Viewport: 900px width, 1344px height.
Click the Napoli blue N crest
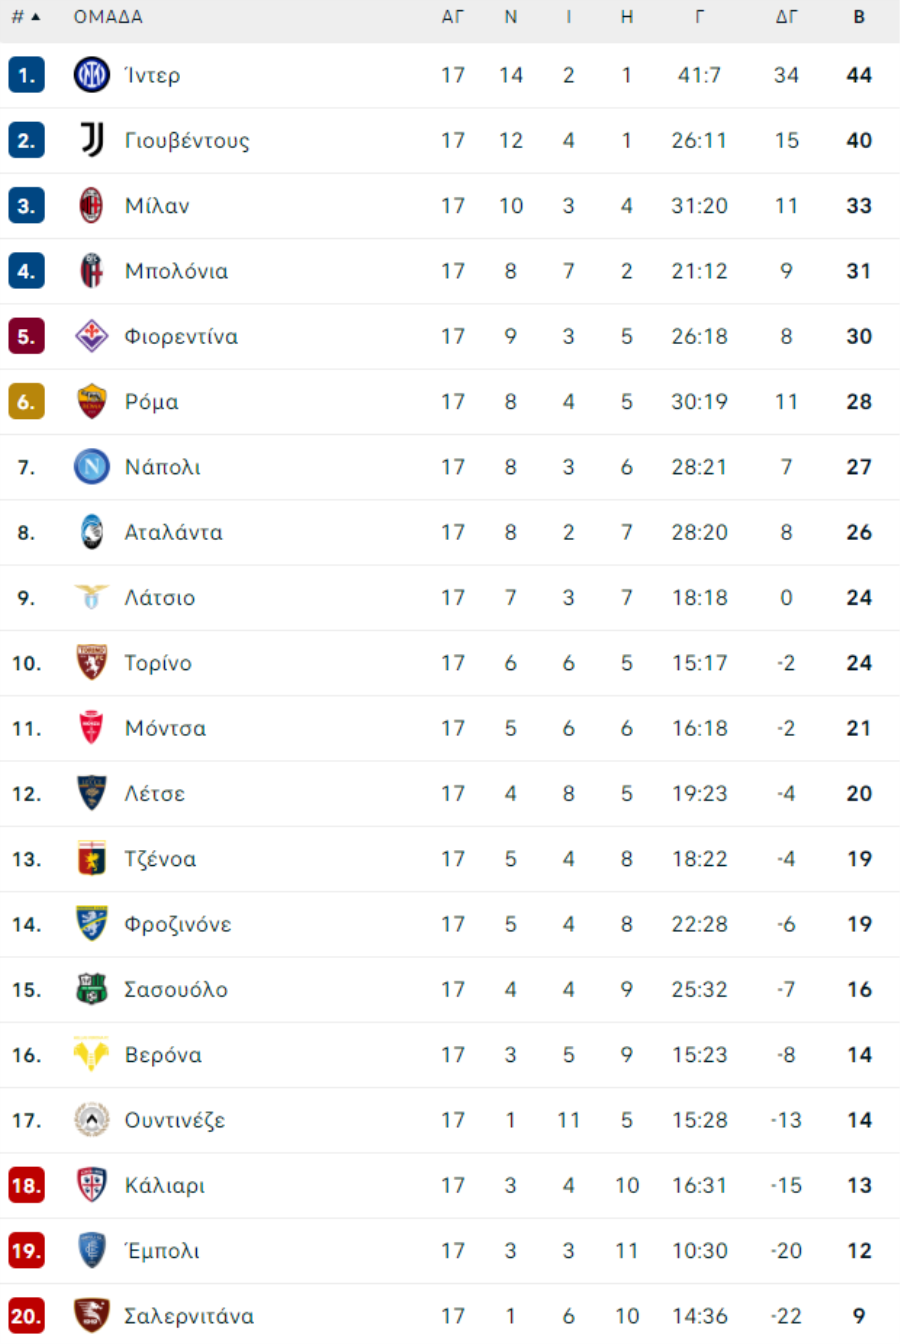click(x=92, y=467)
